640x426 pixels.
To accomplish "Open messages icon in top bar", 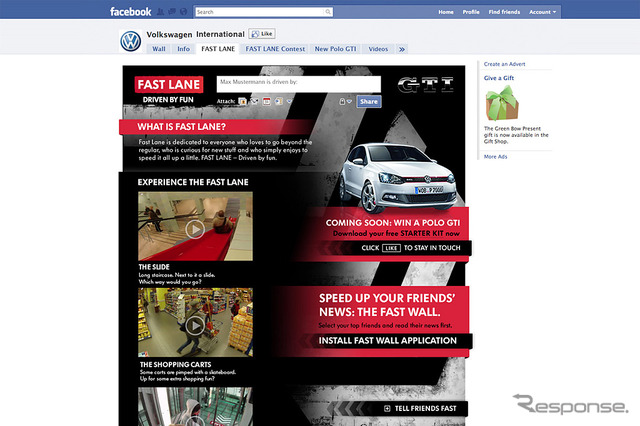I will [172, 12].
